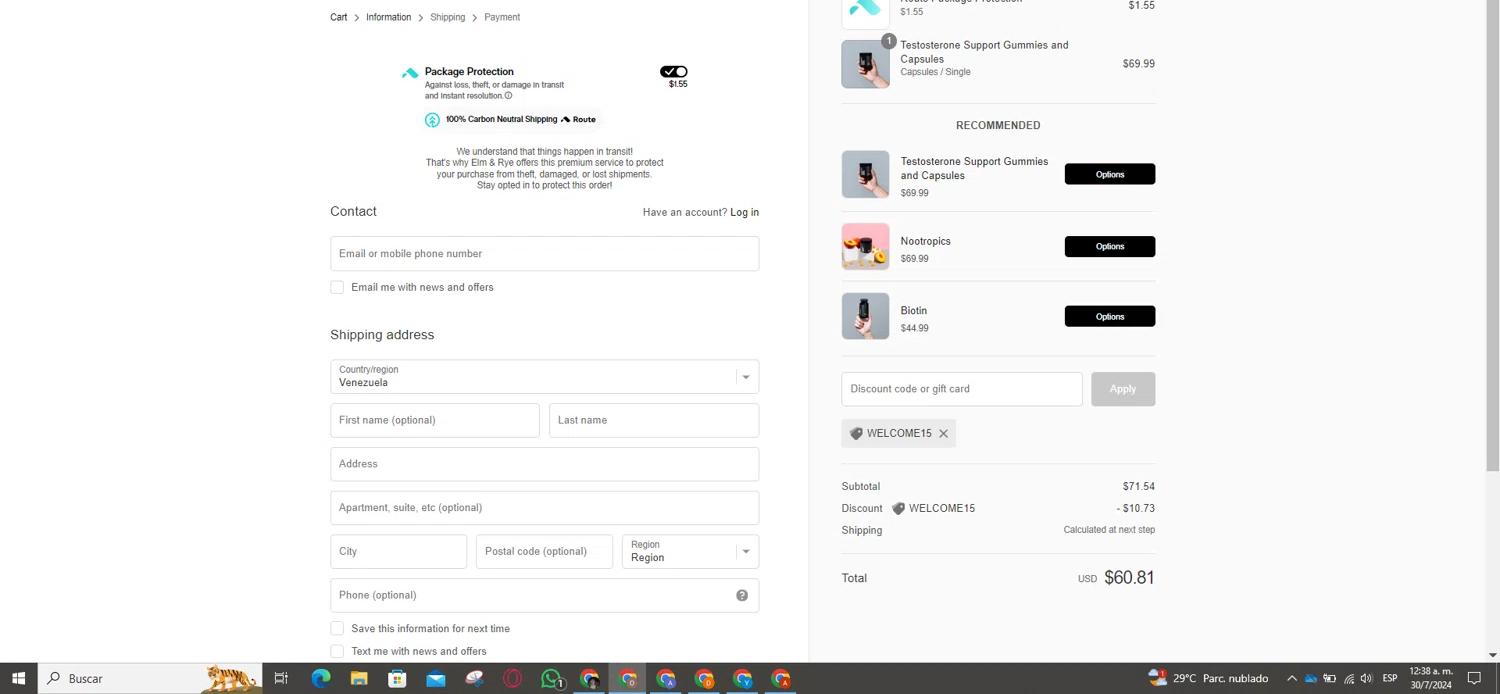1500x694 pixels.
Task: Open Task View in taskbar
Action: coord(281,678)
